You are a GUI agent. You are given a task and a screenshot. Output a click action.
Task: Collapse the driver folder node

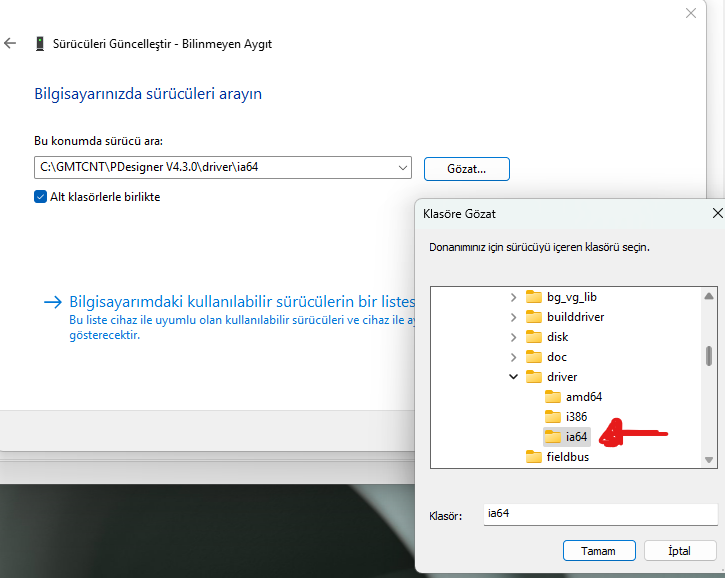(x=513, y=376)
